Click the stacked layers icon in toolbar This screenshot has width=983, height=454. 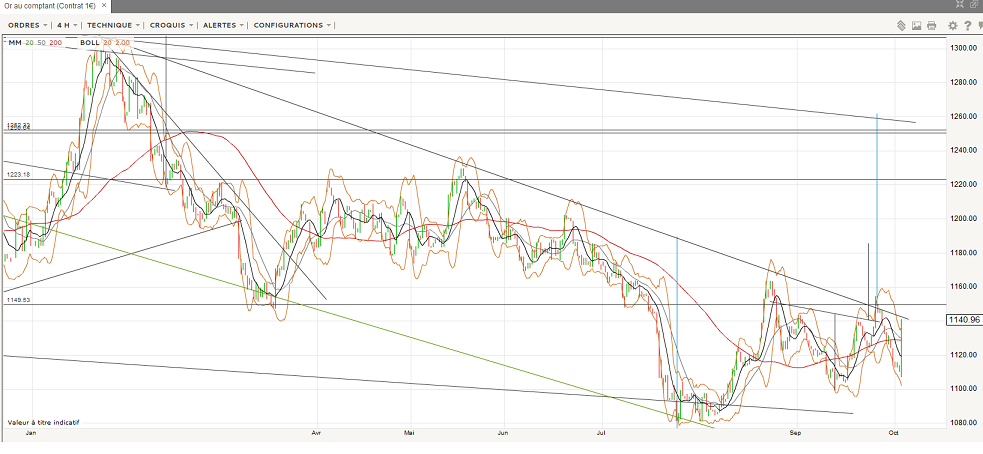click(901, 25)
